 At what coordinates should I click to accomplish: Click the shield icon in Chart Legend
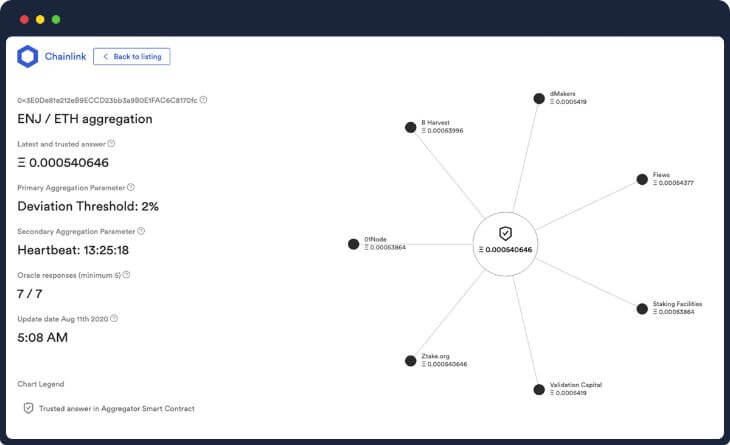click(28, 408)
